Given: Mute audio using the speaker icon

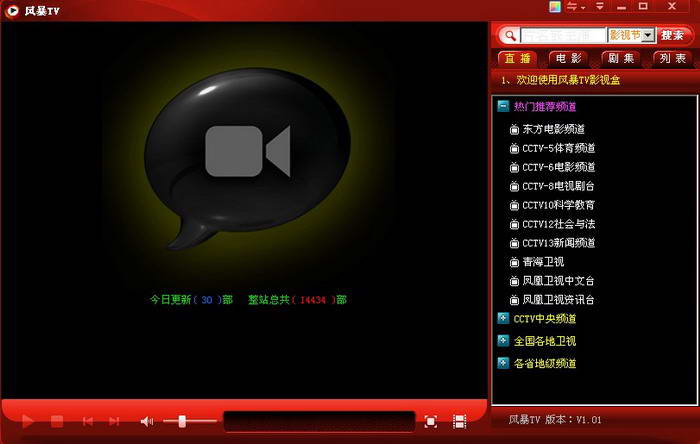Looking at the screenshot, I should (x=147, y=422).
